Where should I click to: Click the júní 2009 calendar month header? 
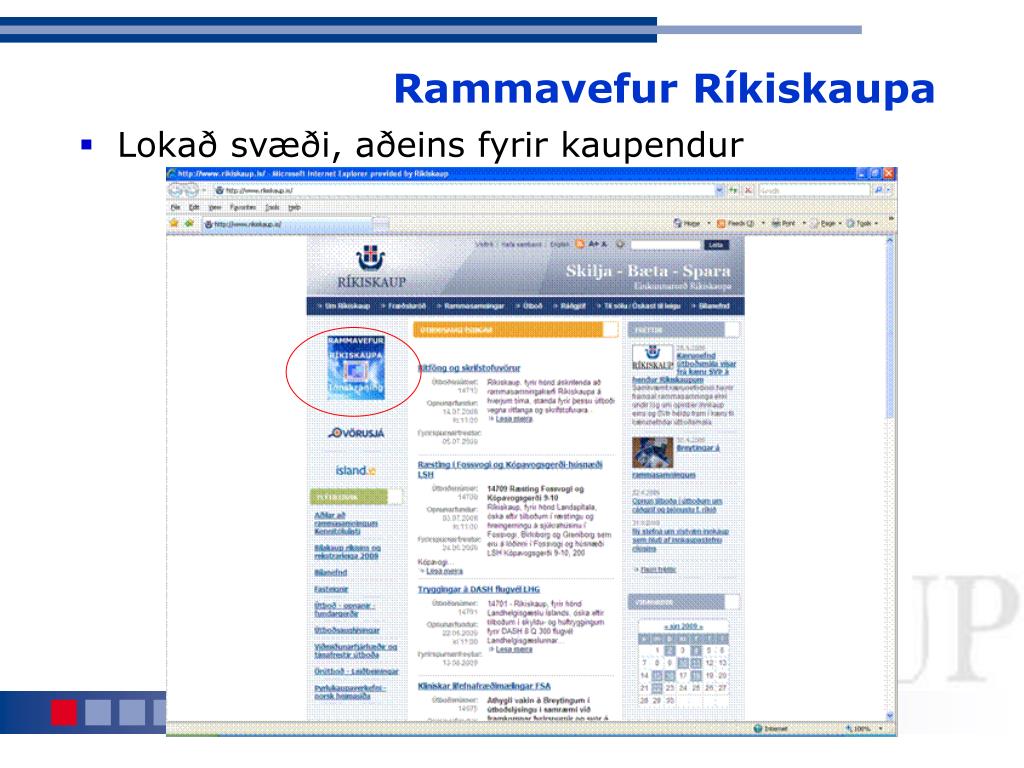(x=683, y=626)
